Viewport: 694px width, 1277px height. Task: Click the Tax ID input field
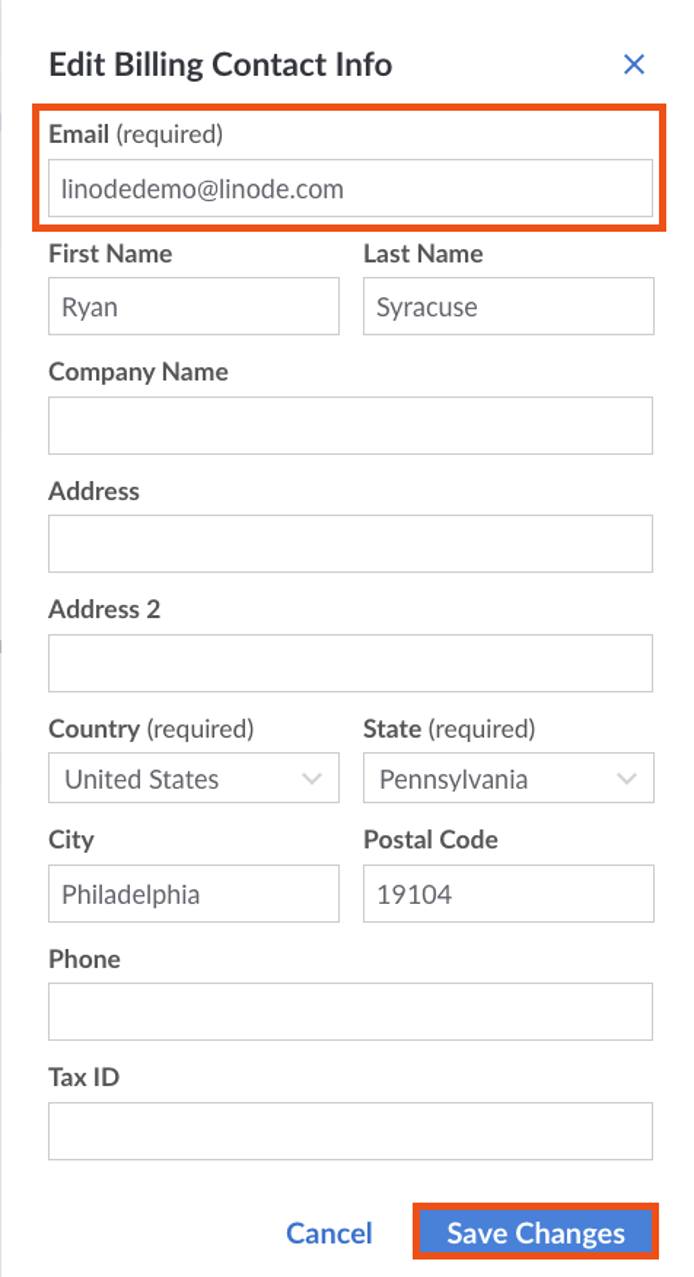pyautogui.click(x=350, y=1131)
